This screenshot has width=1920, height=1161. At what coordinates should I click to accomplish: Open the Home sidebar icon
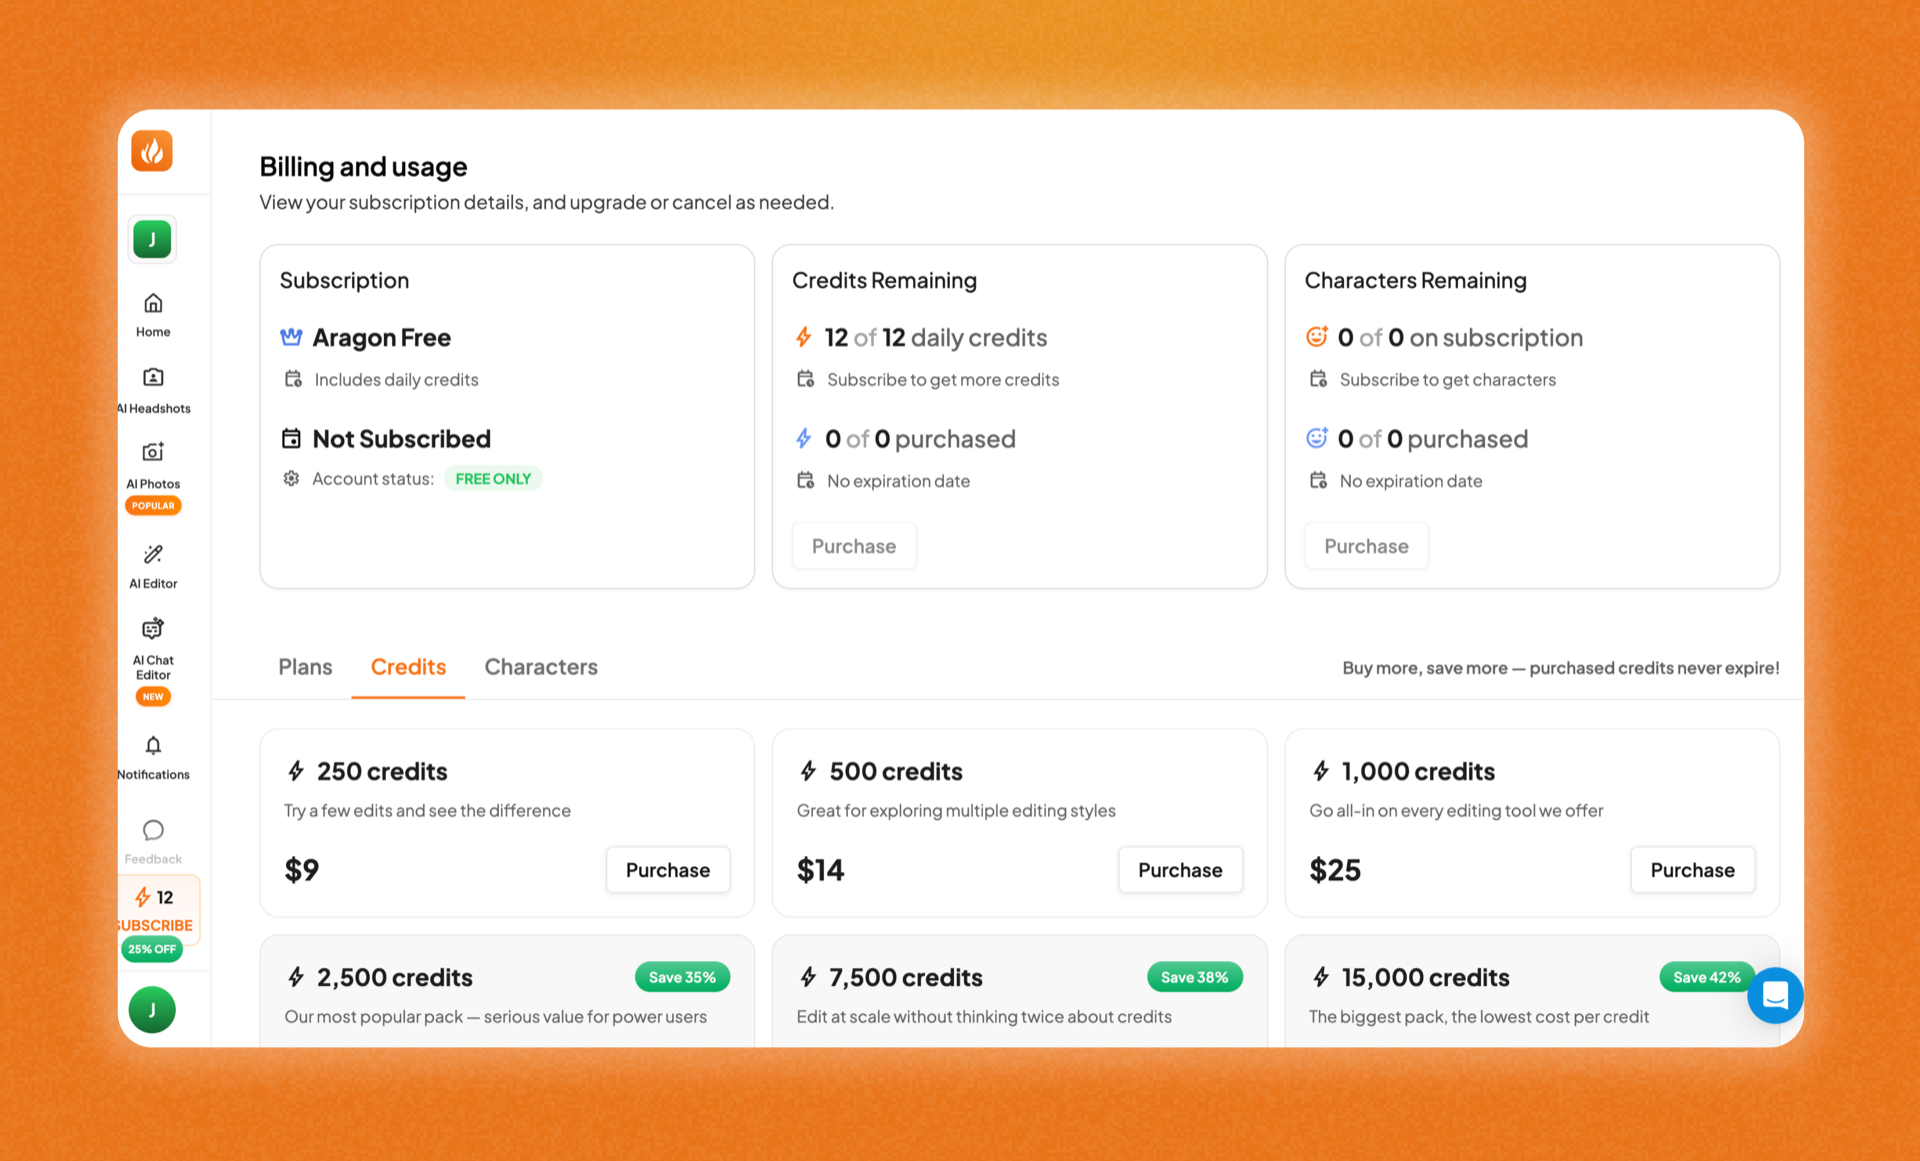pyautogui.click(x=153, y=315)
